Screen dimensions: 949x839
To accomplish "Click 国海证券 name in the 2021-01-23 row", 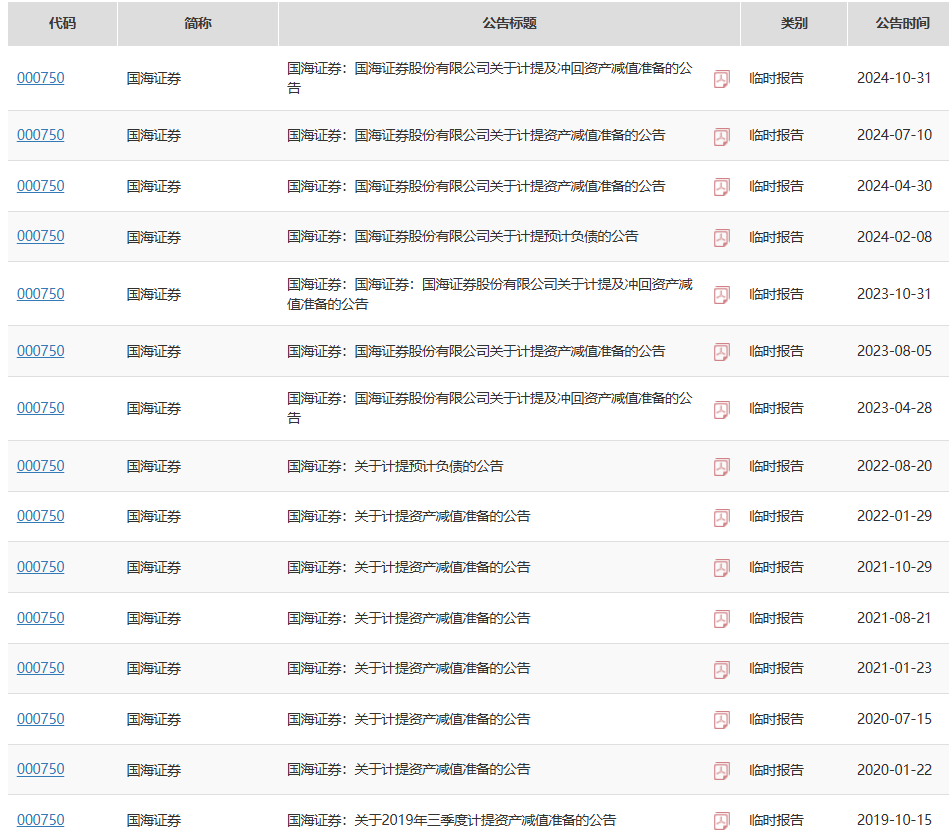I will 154,668.
